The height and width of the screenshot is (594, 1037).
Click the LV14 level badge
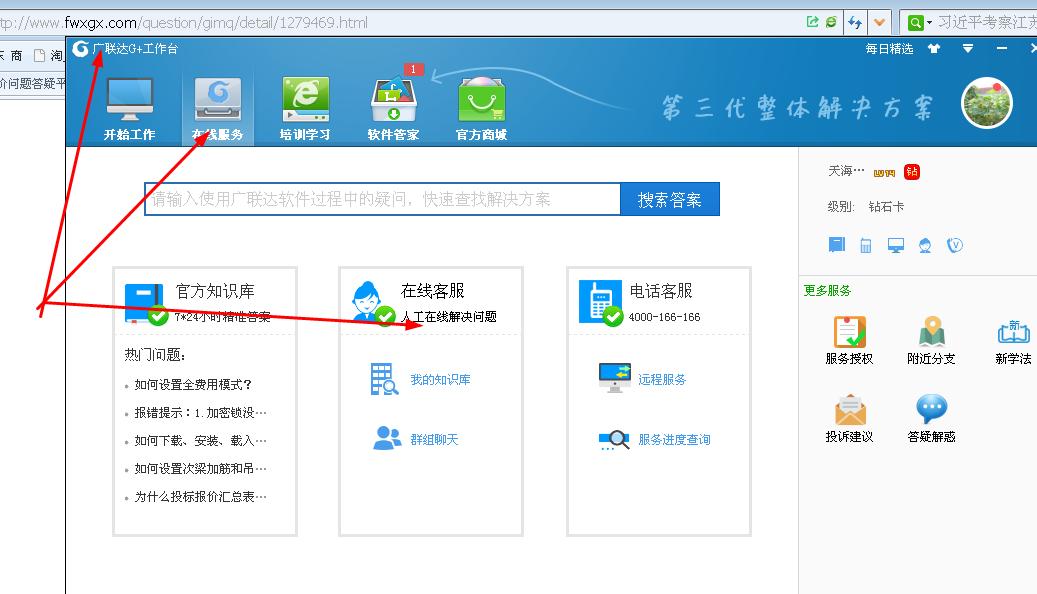[884, 173]
